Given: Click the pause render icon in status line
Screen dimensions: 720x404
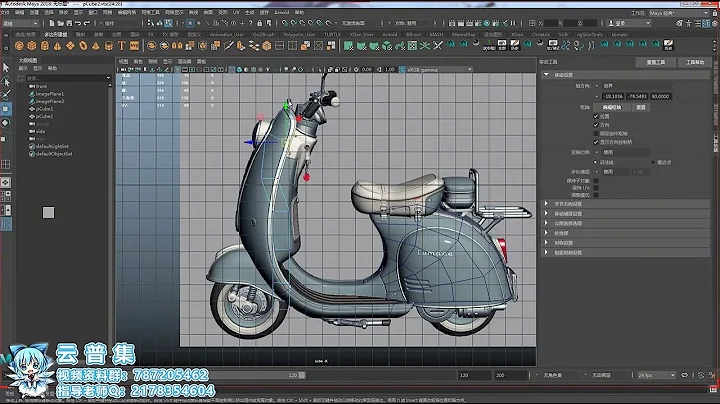Looking at the screenshot, I should tap(513, 23).
